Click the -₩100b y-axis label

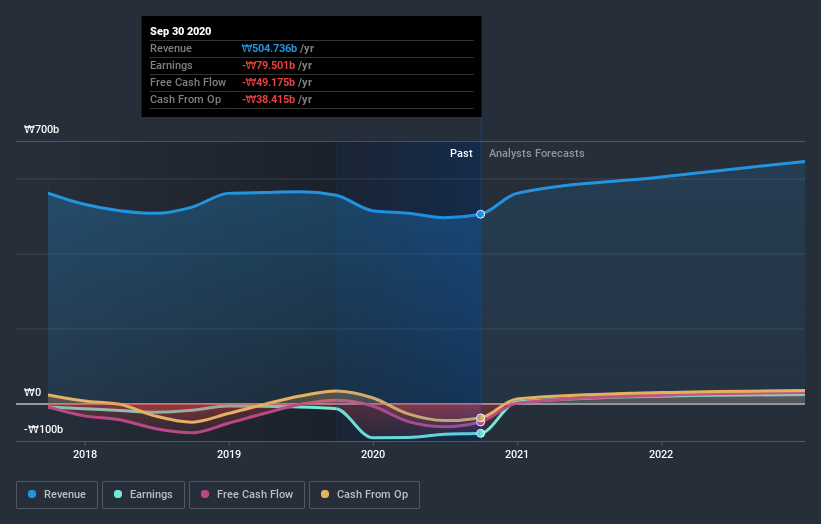[x=43, y=429]
